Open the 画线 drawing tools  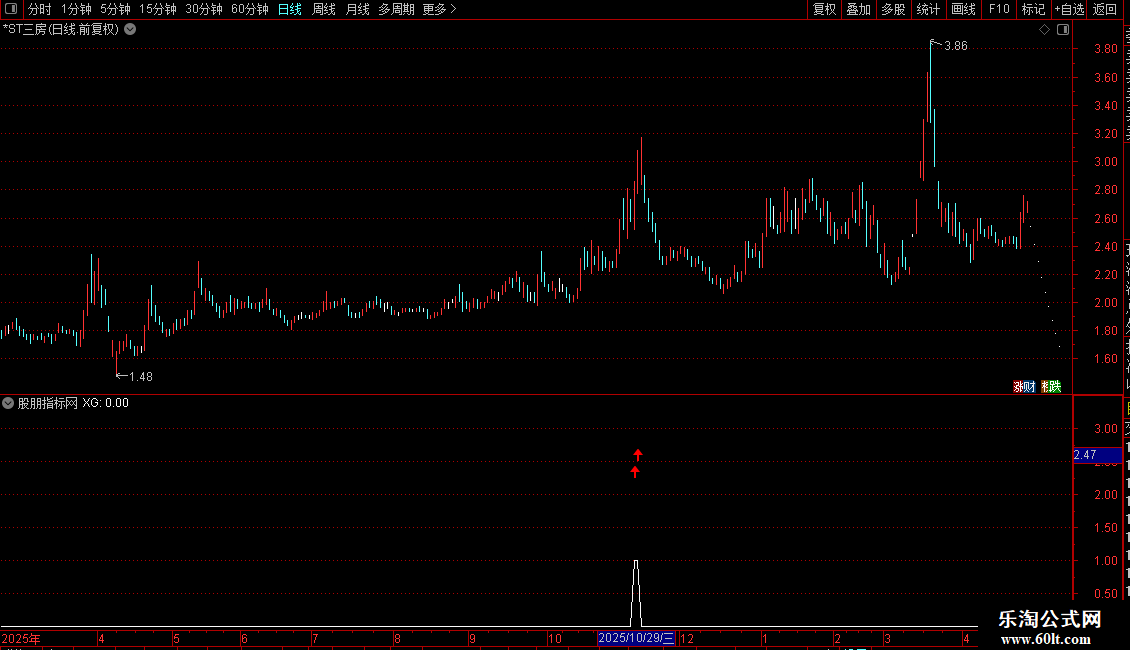[963, 9]
